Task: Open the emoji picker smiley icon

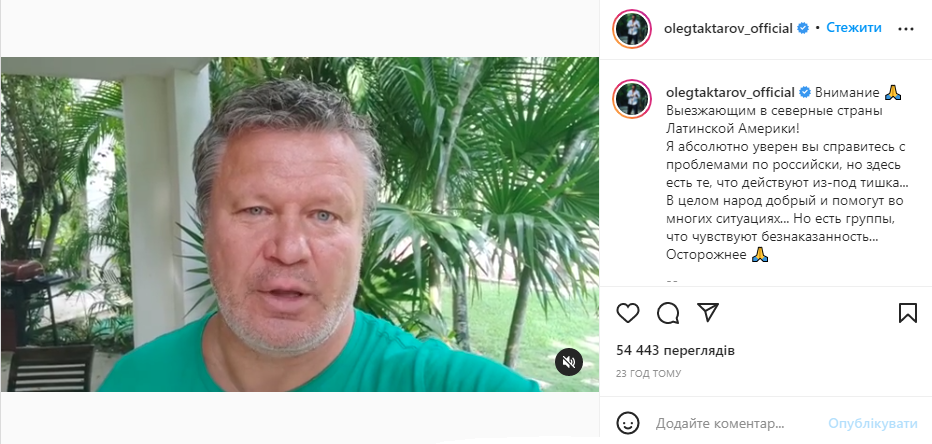Action: click(628, 424)
